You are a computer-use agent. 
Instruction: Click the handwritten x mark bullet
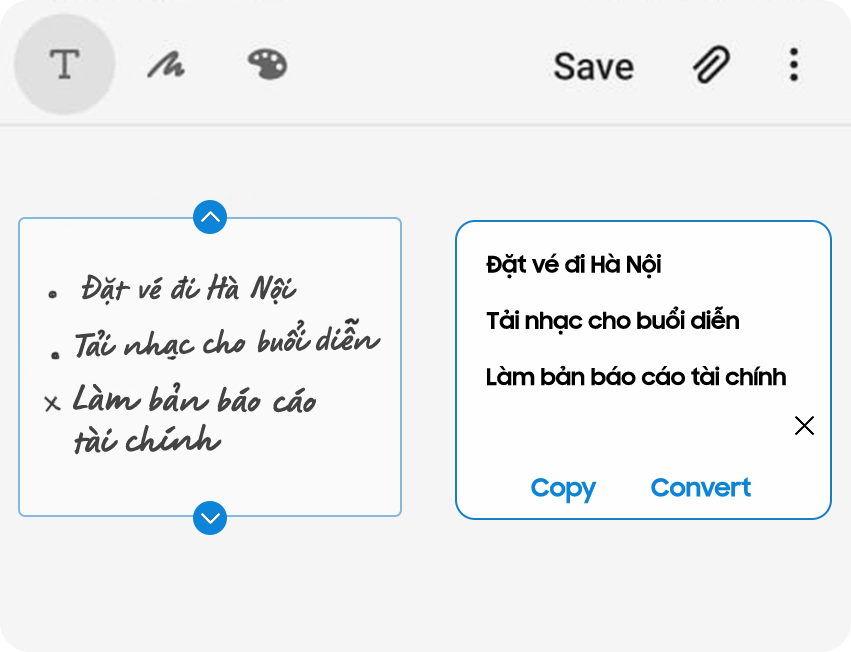point(52,404)
